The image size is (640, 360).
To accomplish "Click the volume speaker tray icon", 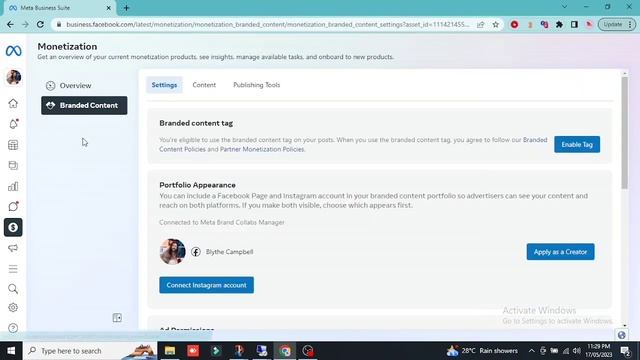I will [576, 351].
